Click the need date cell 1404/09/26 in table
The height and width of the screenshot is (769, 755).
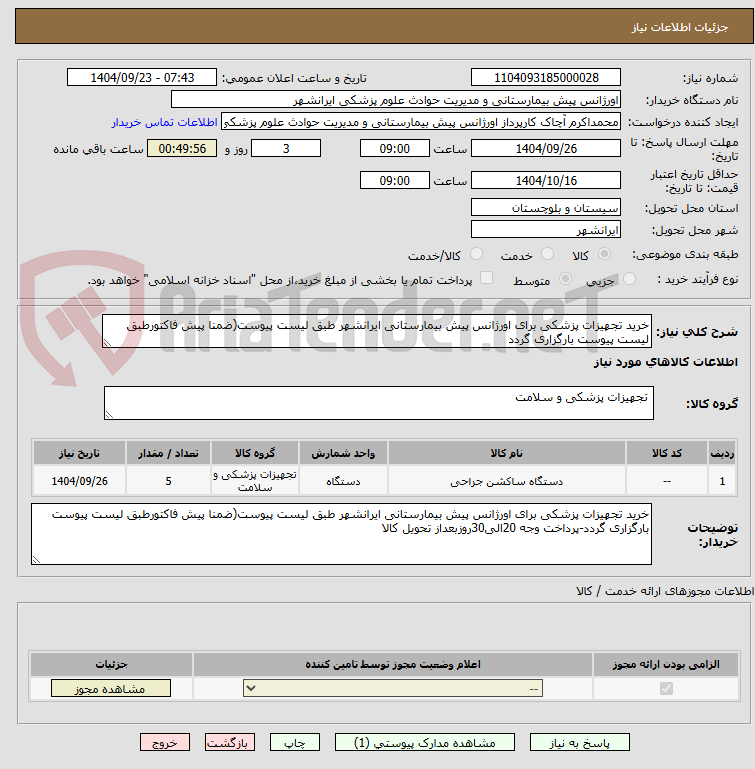(79, 482)
